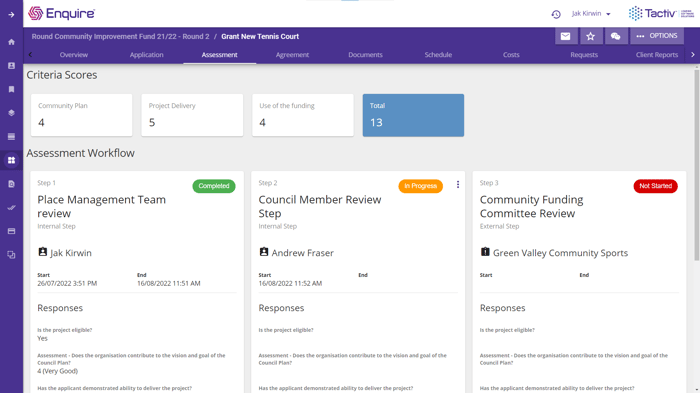Open the payment card icon in the sidebar
The height and width of the screenshot is (393, 700).
(11, 231)
